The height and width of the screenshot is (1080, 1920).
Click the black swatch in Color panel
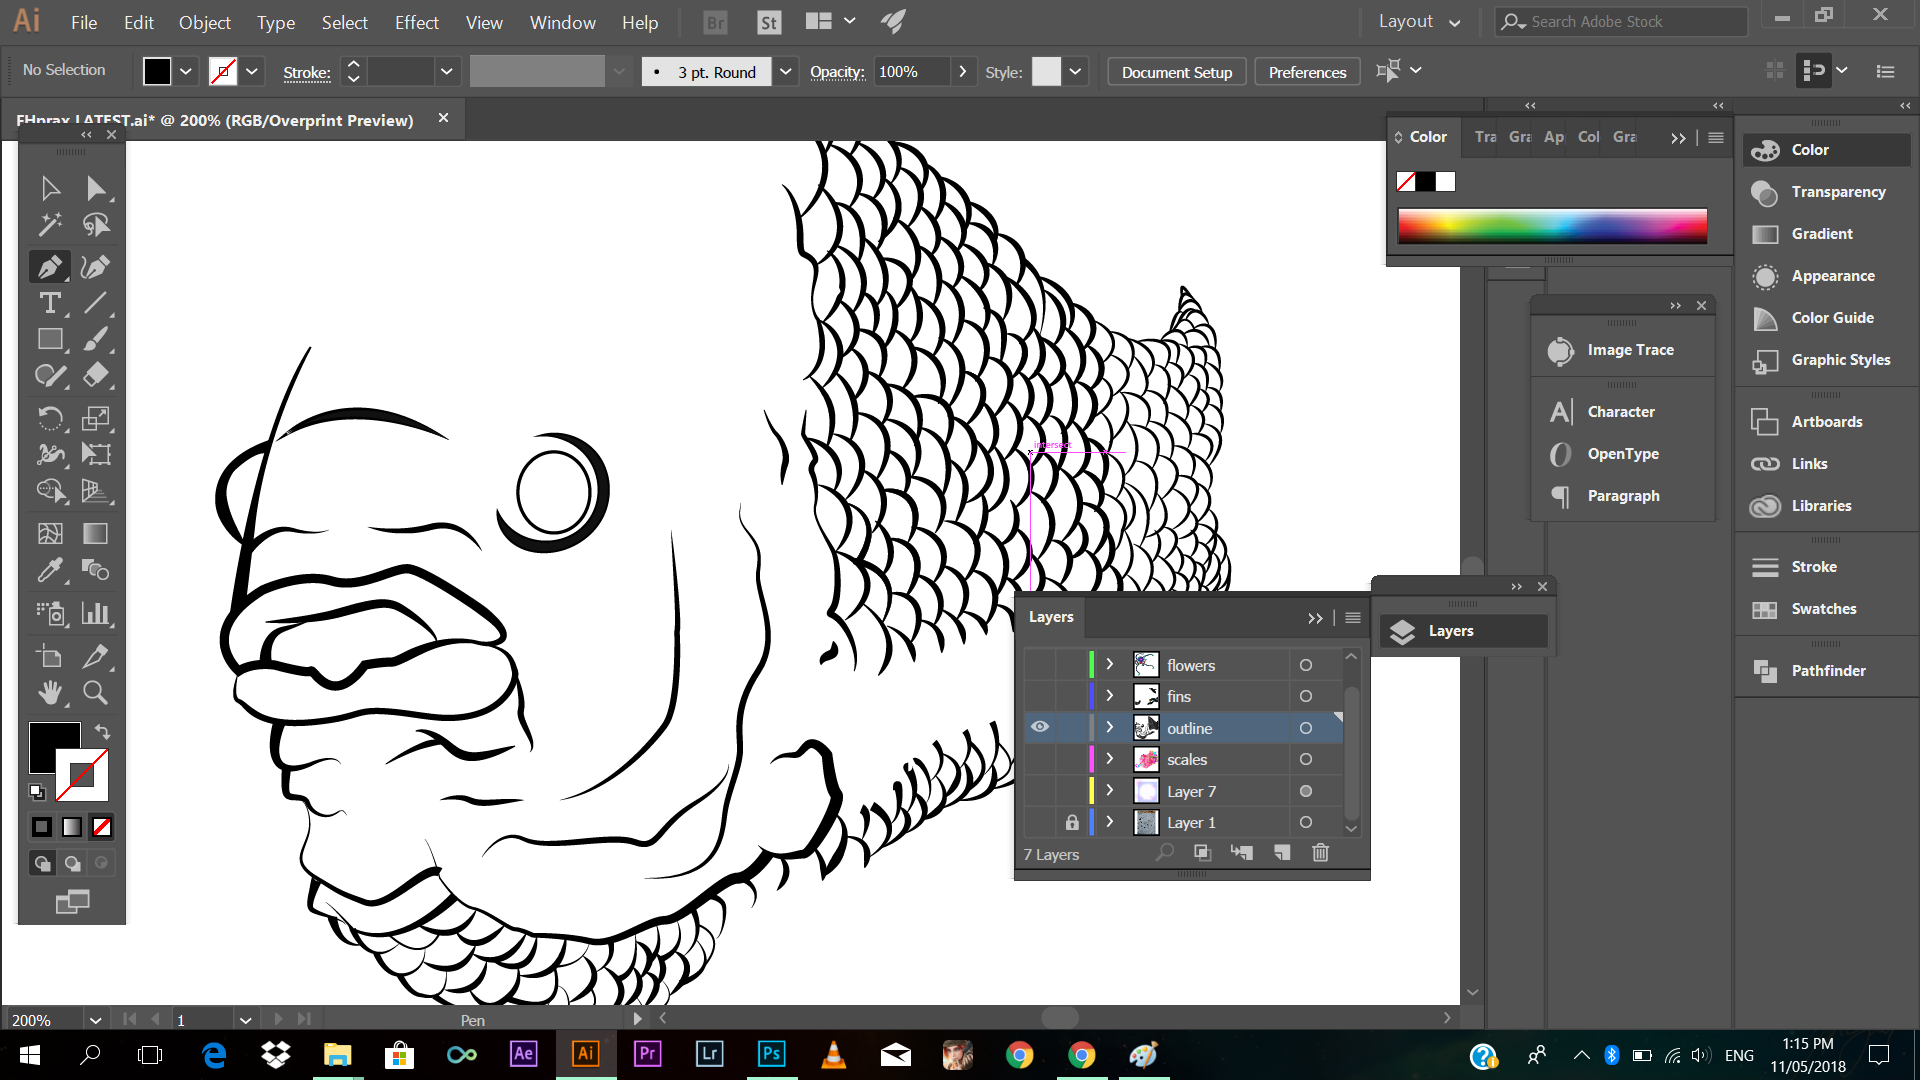(x=1425, y=181)
